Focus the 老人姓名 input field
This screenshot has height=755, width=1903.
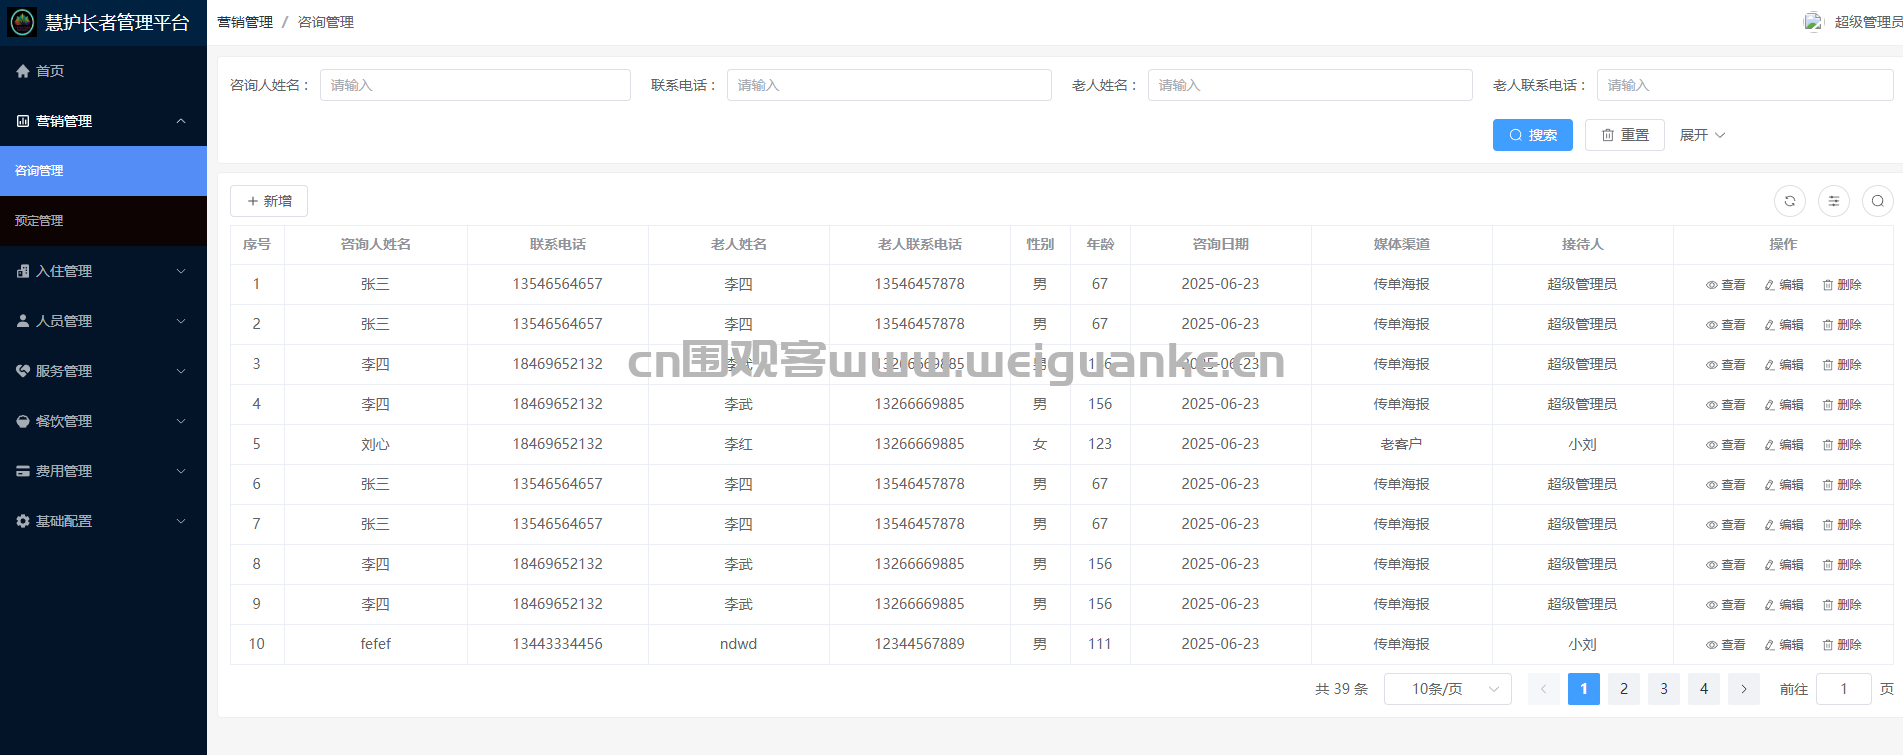click(x=1310, y=85)
